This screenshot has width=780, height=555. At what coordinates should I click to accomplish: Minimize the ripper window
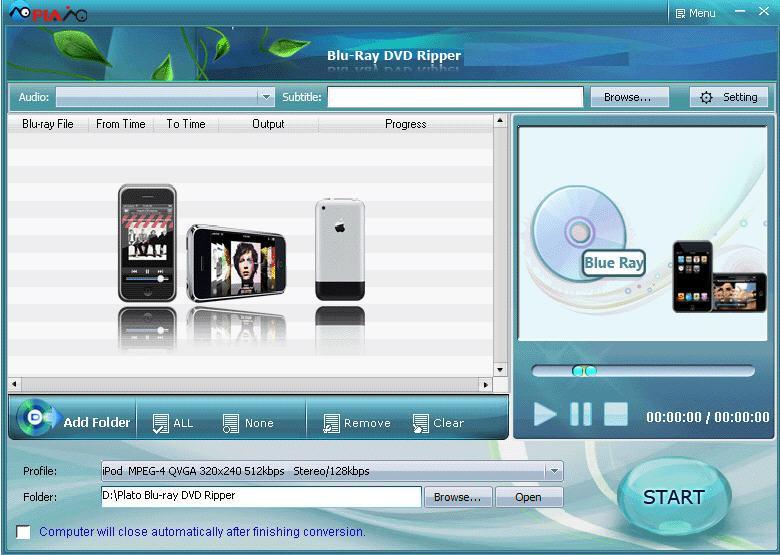coord(740,11)
